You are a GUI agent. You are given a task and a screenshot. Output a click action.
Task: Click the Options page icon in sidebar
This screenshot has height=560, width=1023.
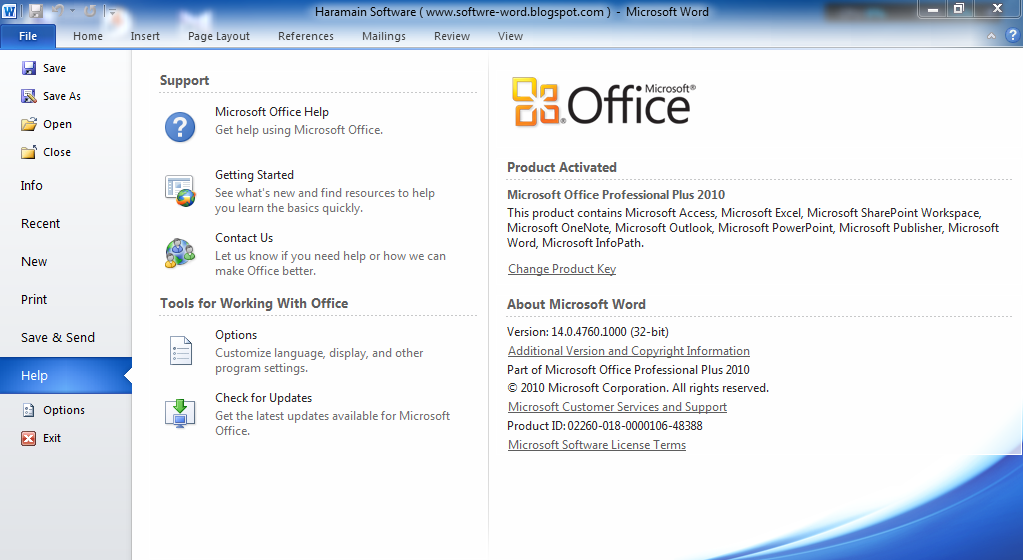(x=29, y=410)
